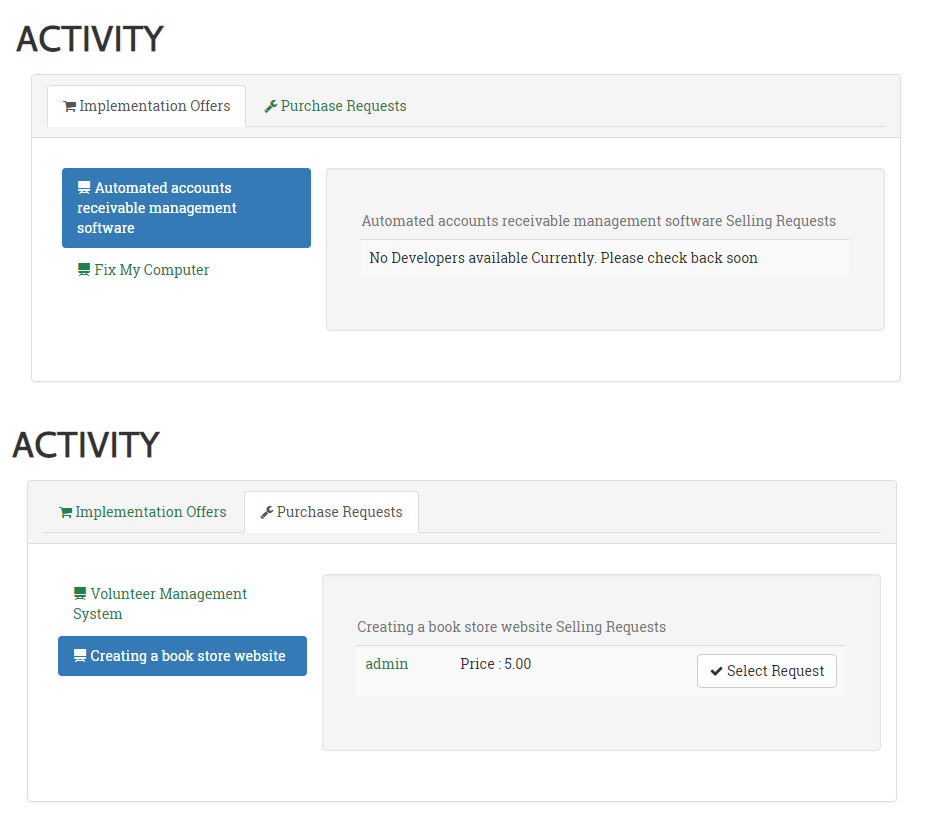Click the wrench icon on the inactive Purchase Requests tab
The width and height of the screenshot is (926, 838).
pos(270,106)
